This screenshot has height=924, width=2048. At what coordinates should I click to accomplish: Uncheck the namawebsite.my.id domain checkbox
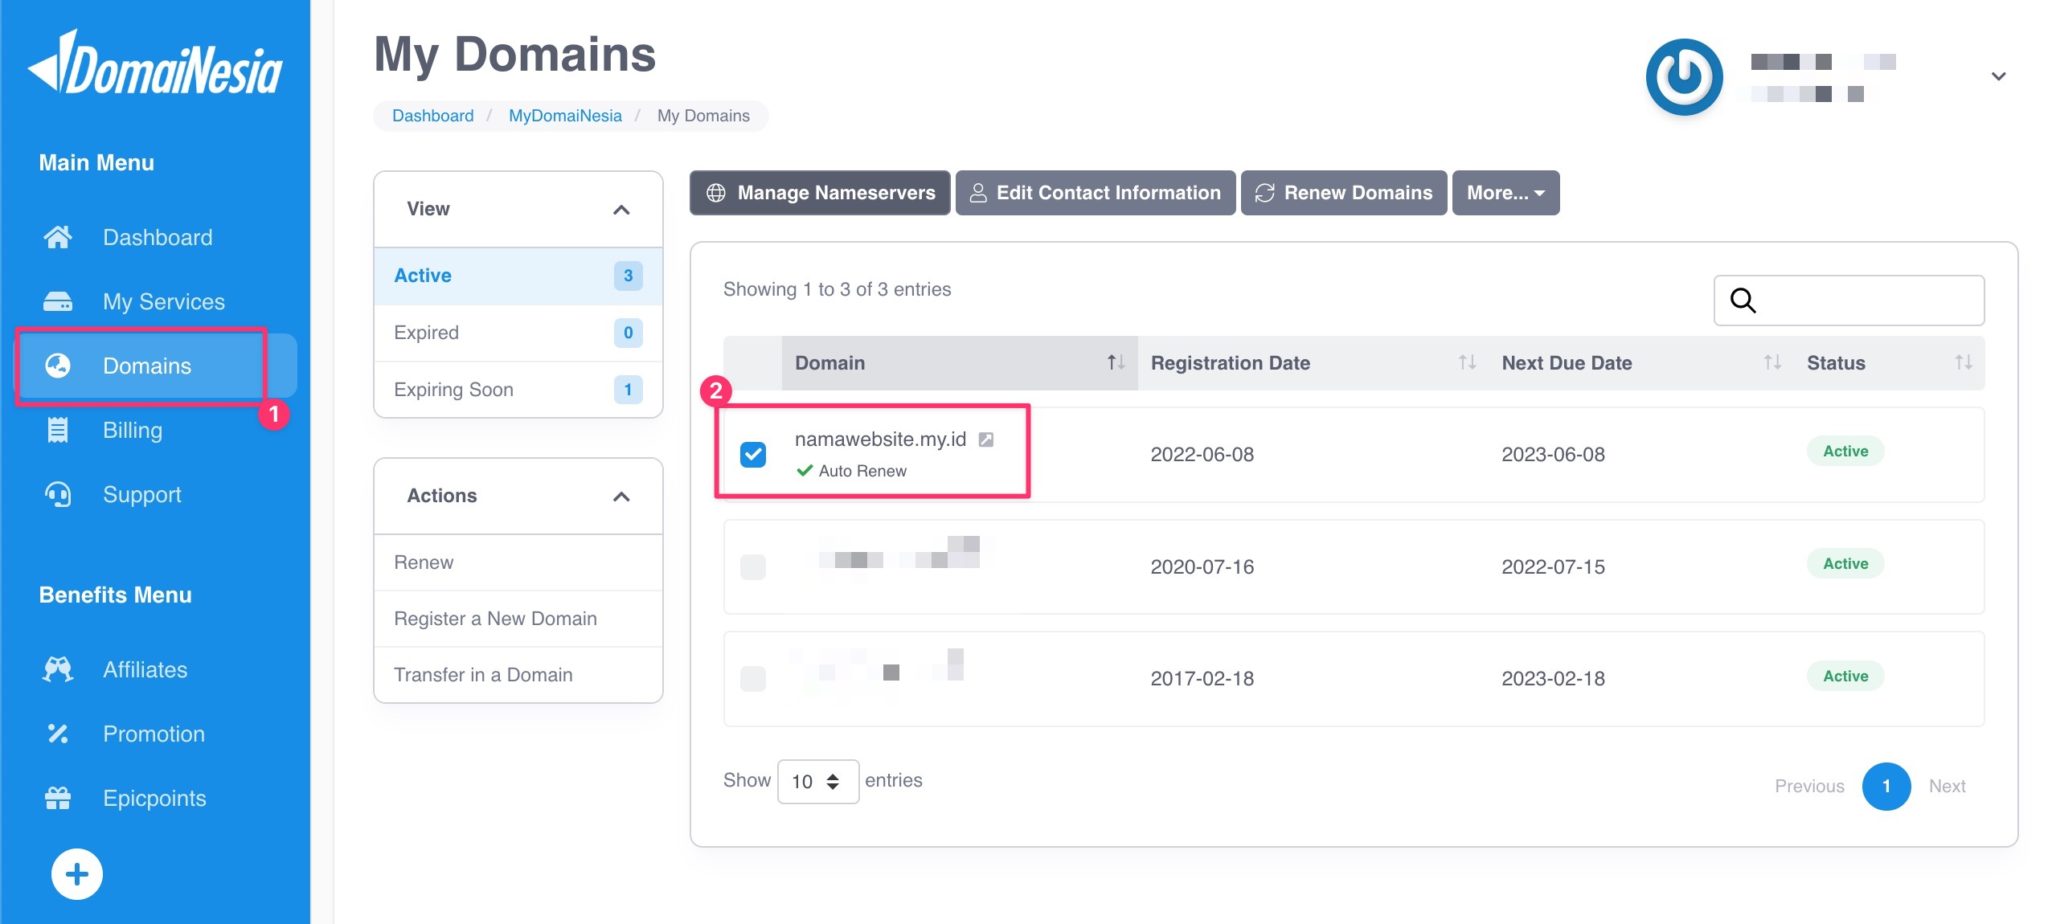click(752, 454)
